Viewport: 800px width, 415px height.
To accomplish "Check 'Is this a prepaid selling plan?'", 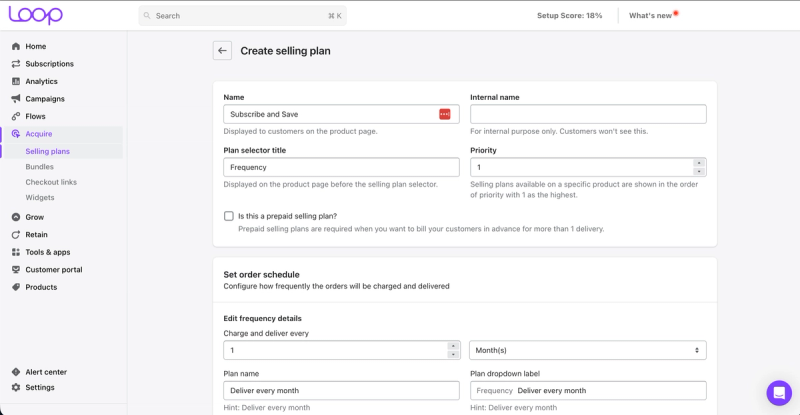I will 229,216.
